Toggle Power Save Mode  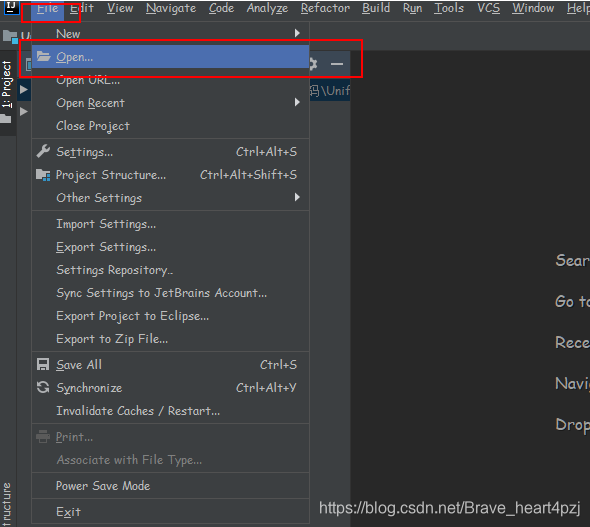point(170,486)
